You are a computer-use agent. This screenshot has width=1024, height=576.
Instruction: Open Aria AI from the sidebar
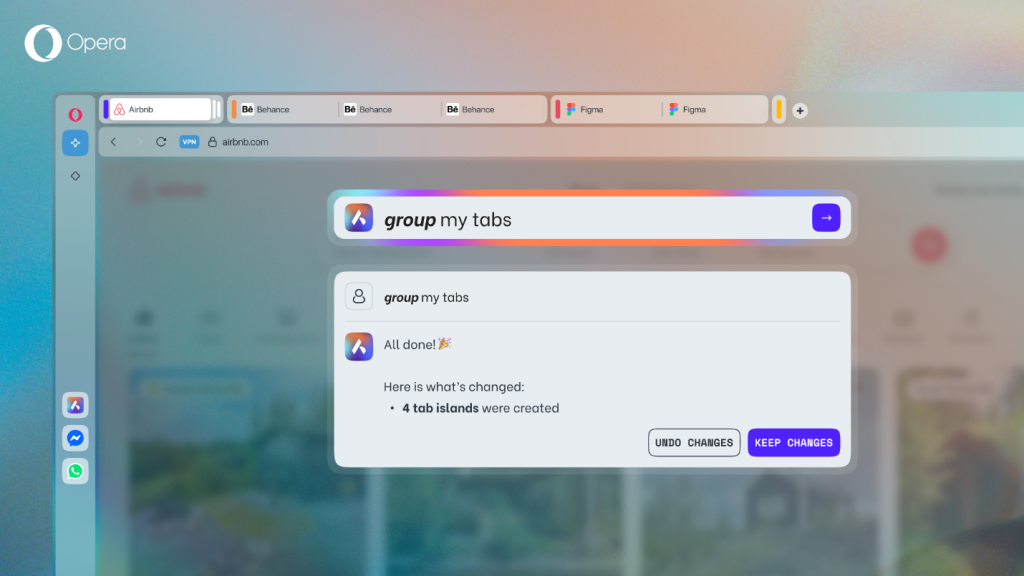[75, 405]
